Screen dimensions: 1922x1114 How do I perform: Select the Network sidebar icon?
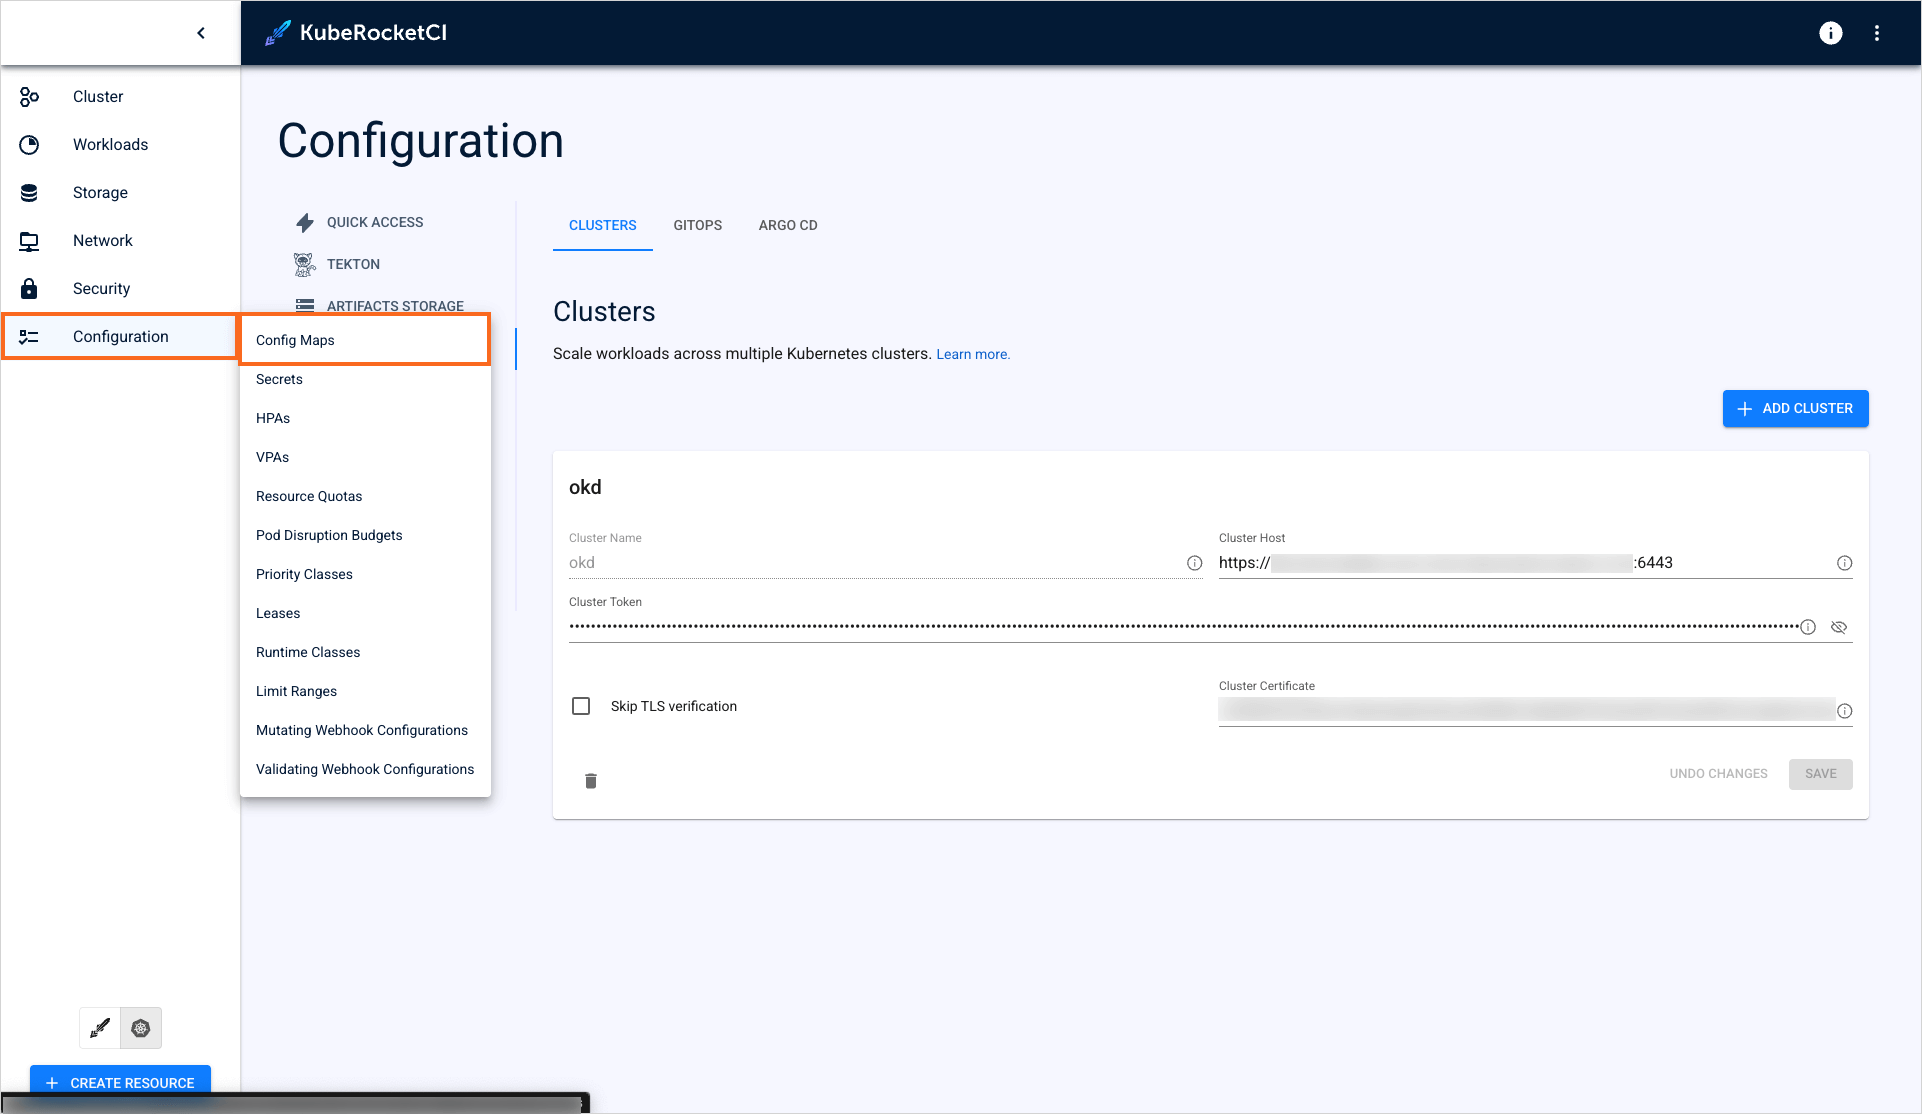[x=29, y=240]
